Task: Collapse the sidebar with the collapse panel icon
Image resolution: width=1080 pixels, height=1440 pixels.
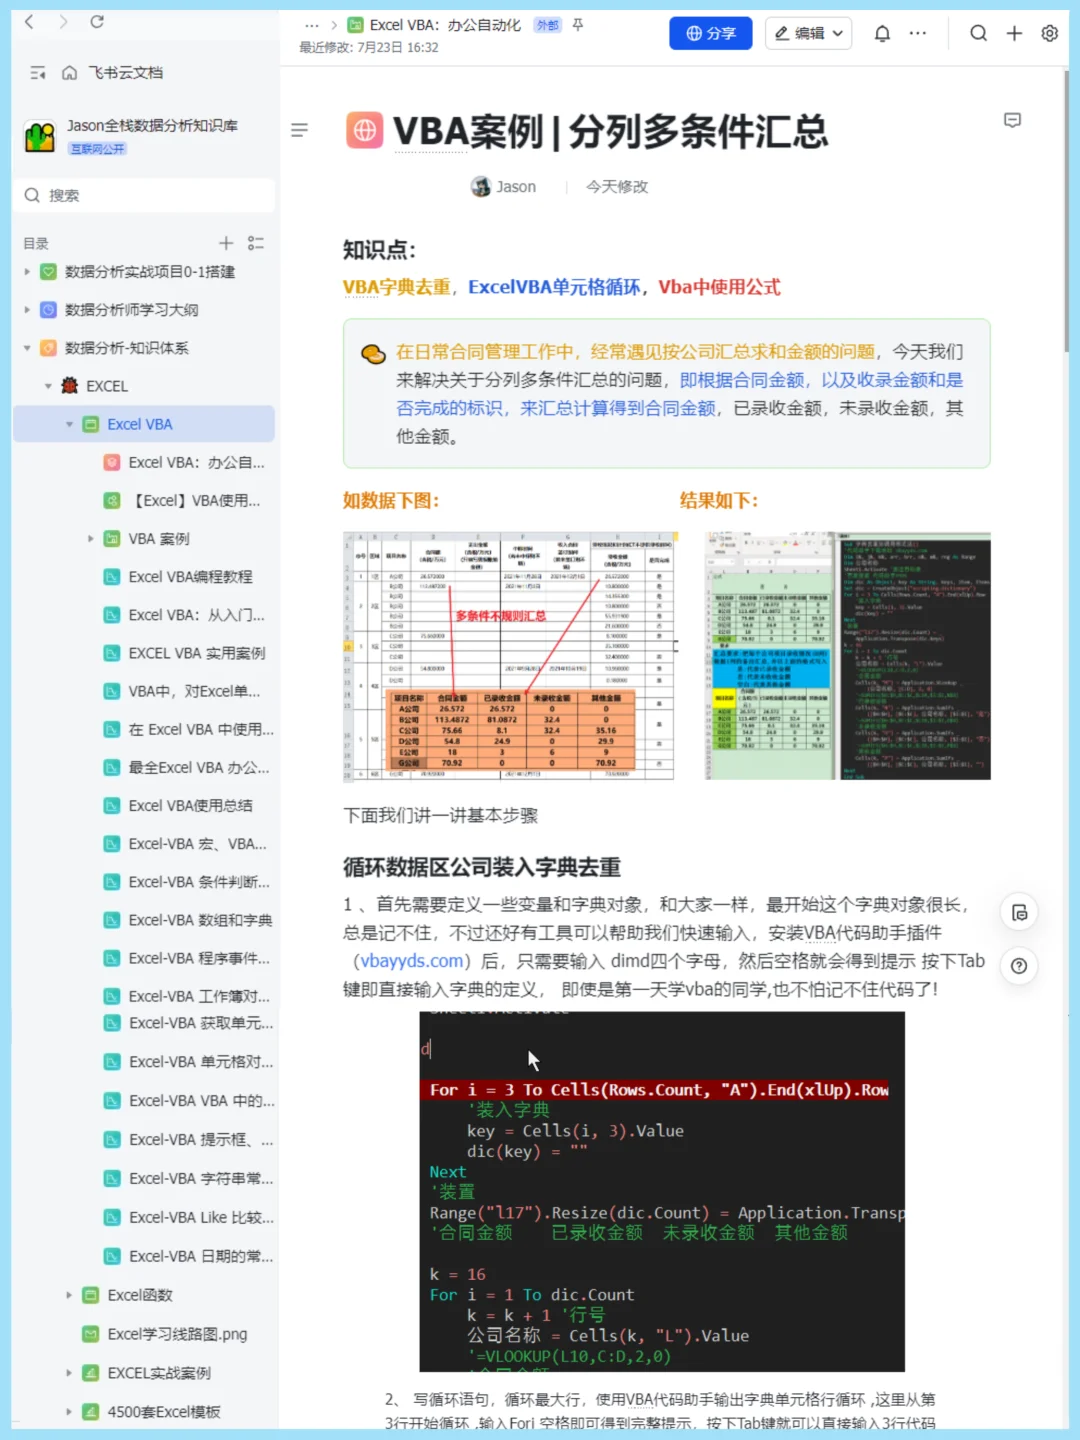Action: (x=38, y=72)
